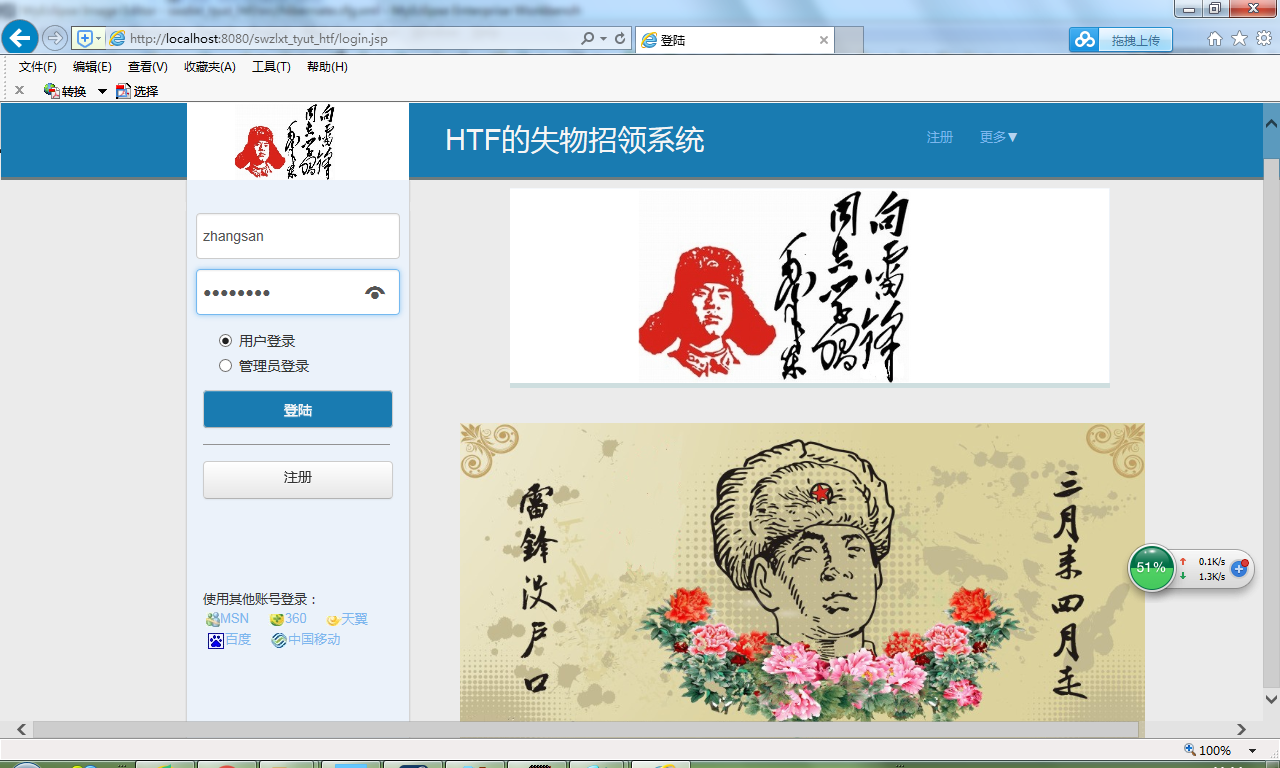Click the blue 登陆 button
This screenshot has height=768, width=1280.
point(298,410)
